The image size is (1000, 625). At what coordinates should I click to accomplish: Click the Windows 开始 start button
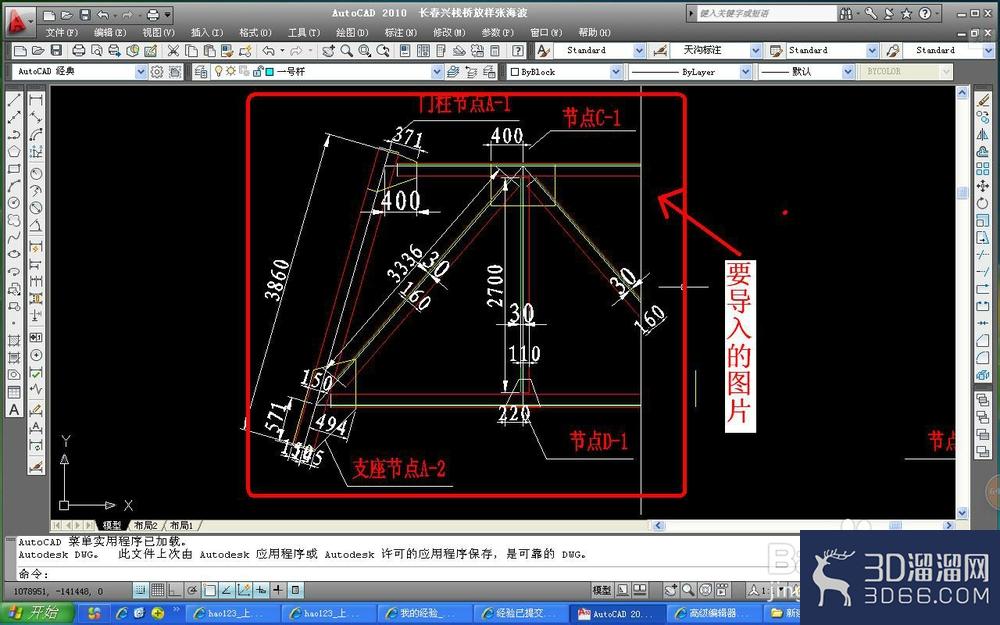coord(37,614)
